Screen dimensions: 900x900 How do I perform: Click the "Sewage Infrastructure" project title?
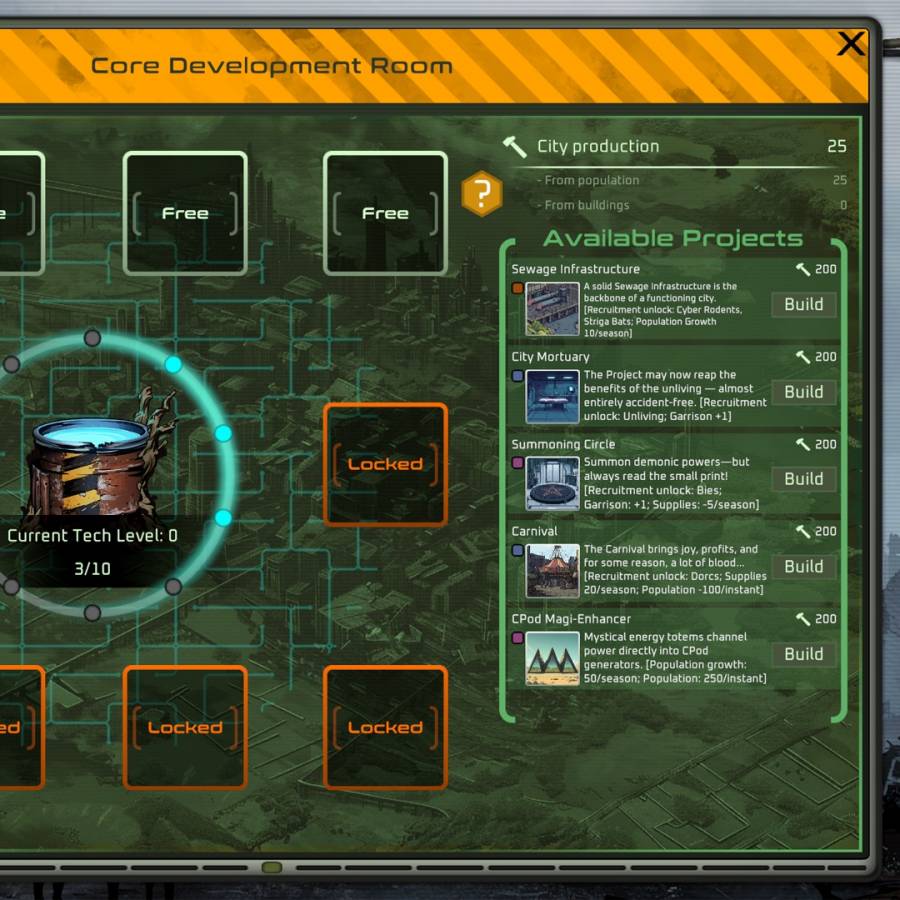point(575,269)
